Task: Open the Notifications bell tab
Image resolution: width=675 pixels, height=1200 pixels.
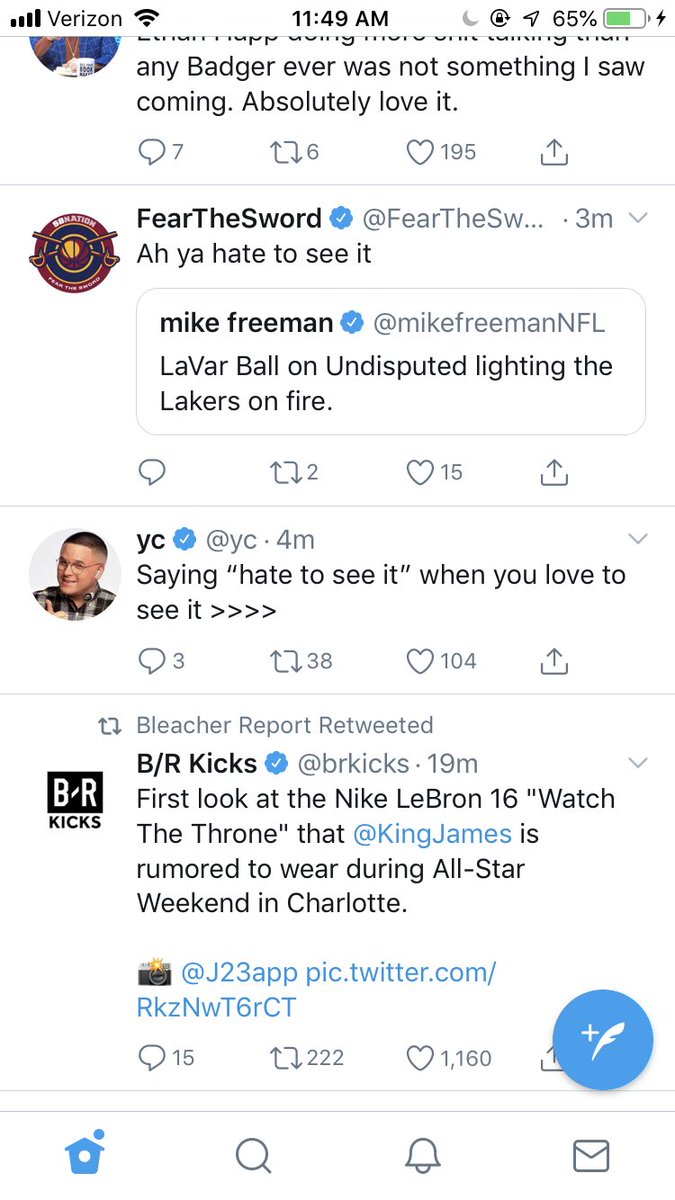Action: click(422, 1156)
